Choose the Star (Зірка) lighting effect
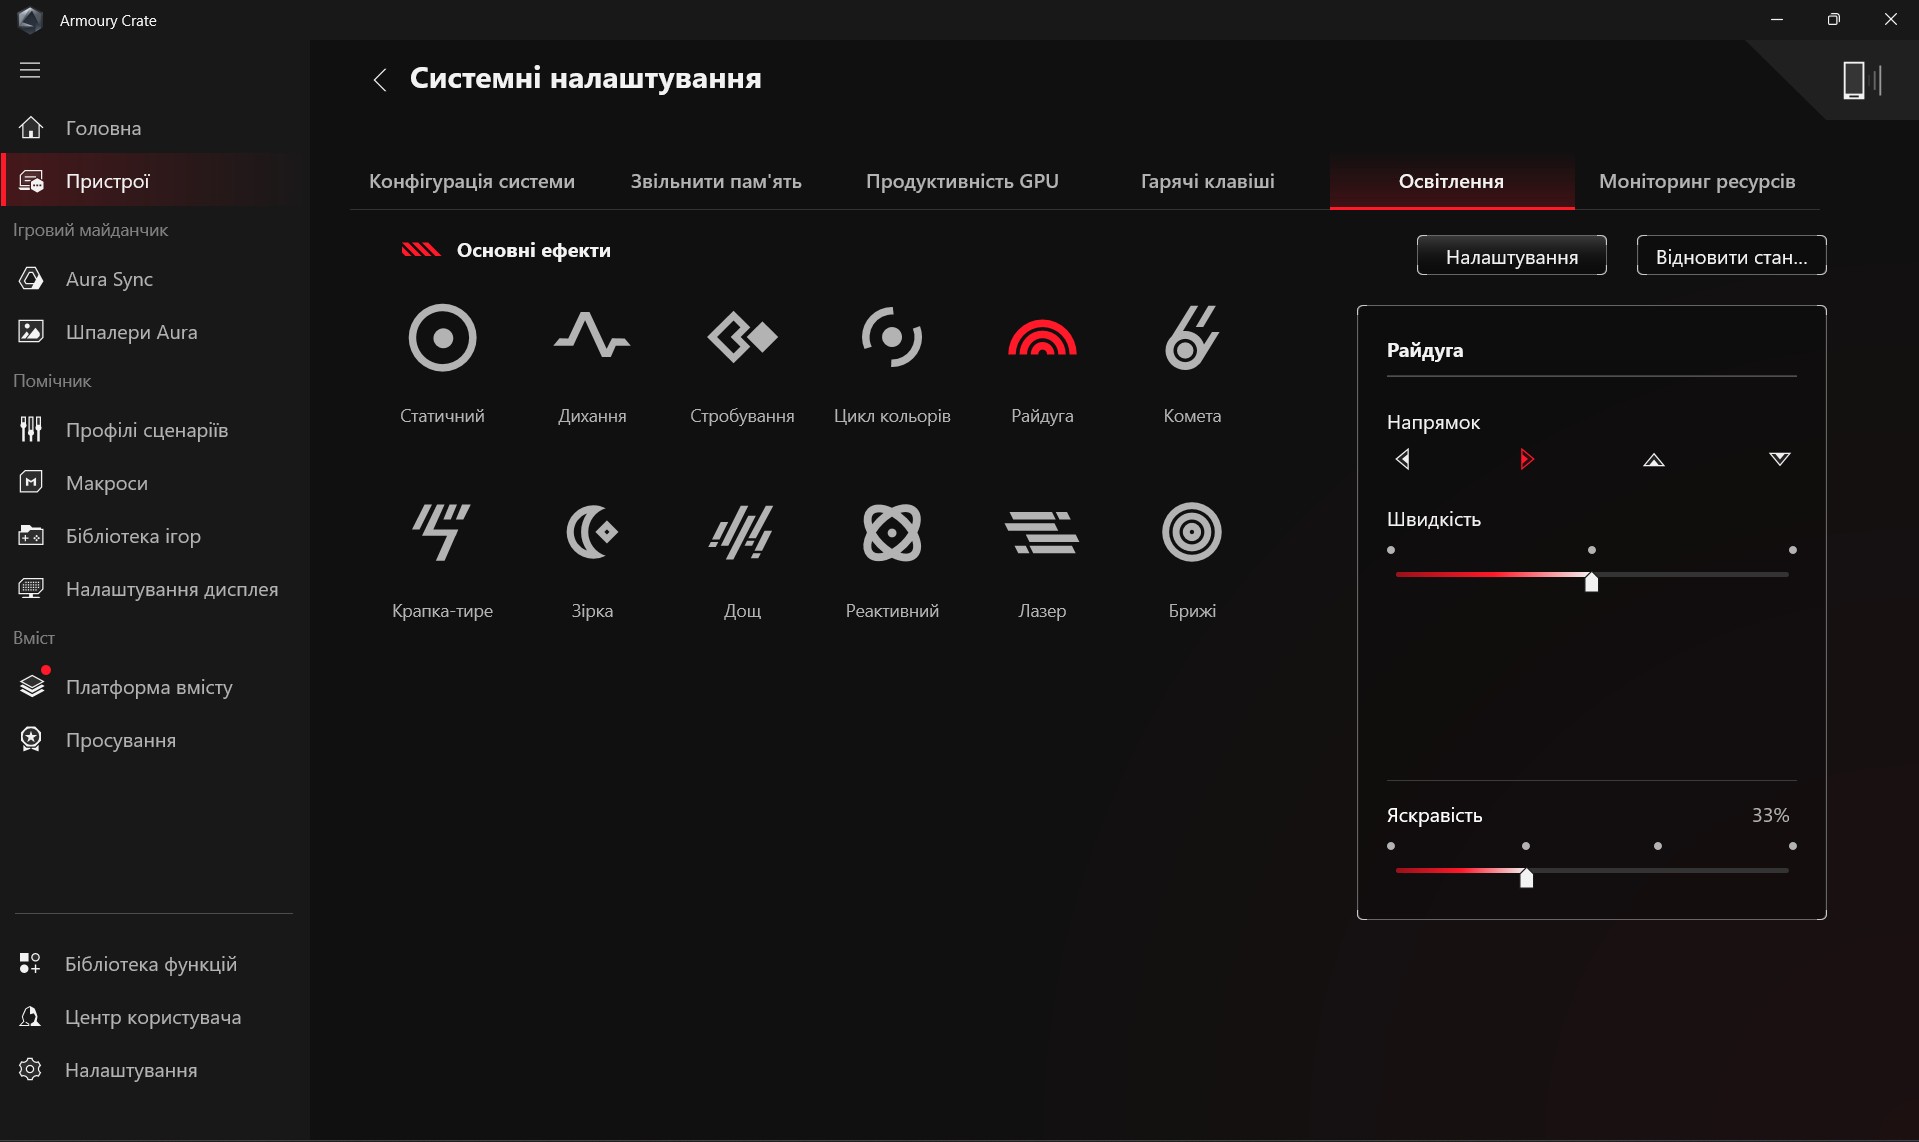Image resolution: width=1919 pixels, height=1142 pixels. (x=592, y=532)
